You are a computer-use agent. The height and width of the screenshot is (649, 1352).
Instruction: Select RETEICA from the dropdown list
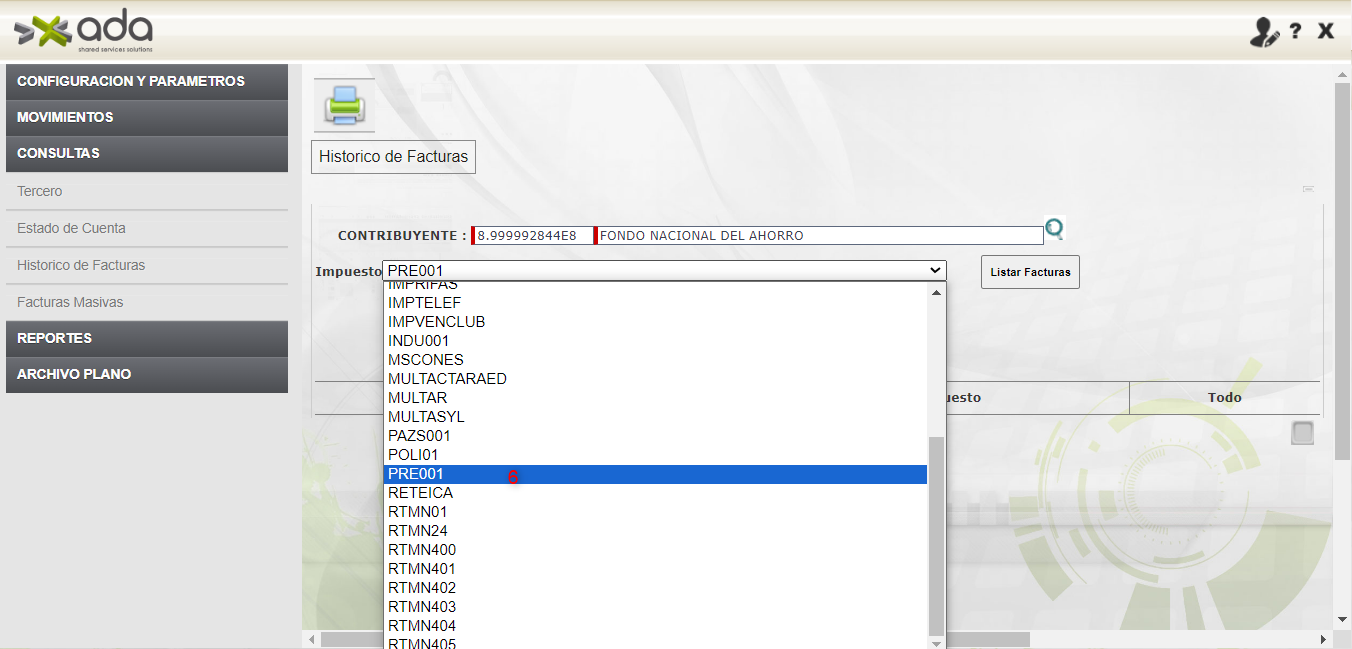pos(420,493)
